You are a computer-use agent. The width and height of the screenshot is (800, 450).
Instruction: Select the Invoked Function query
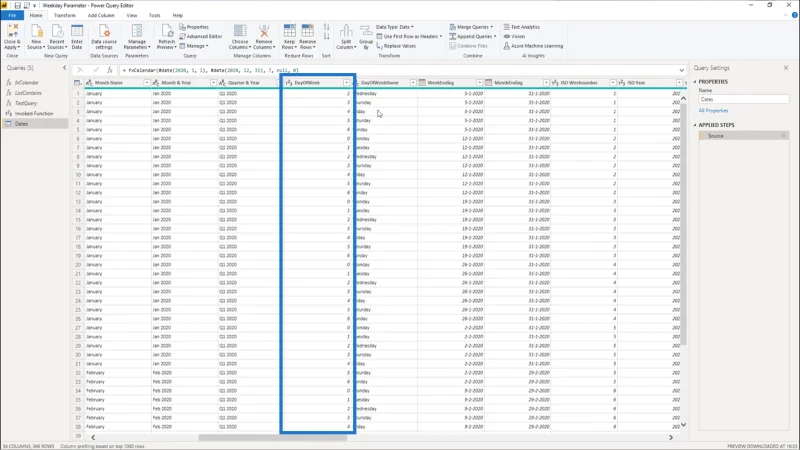tap(35, 113)
